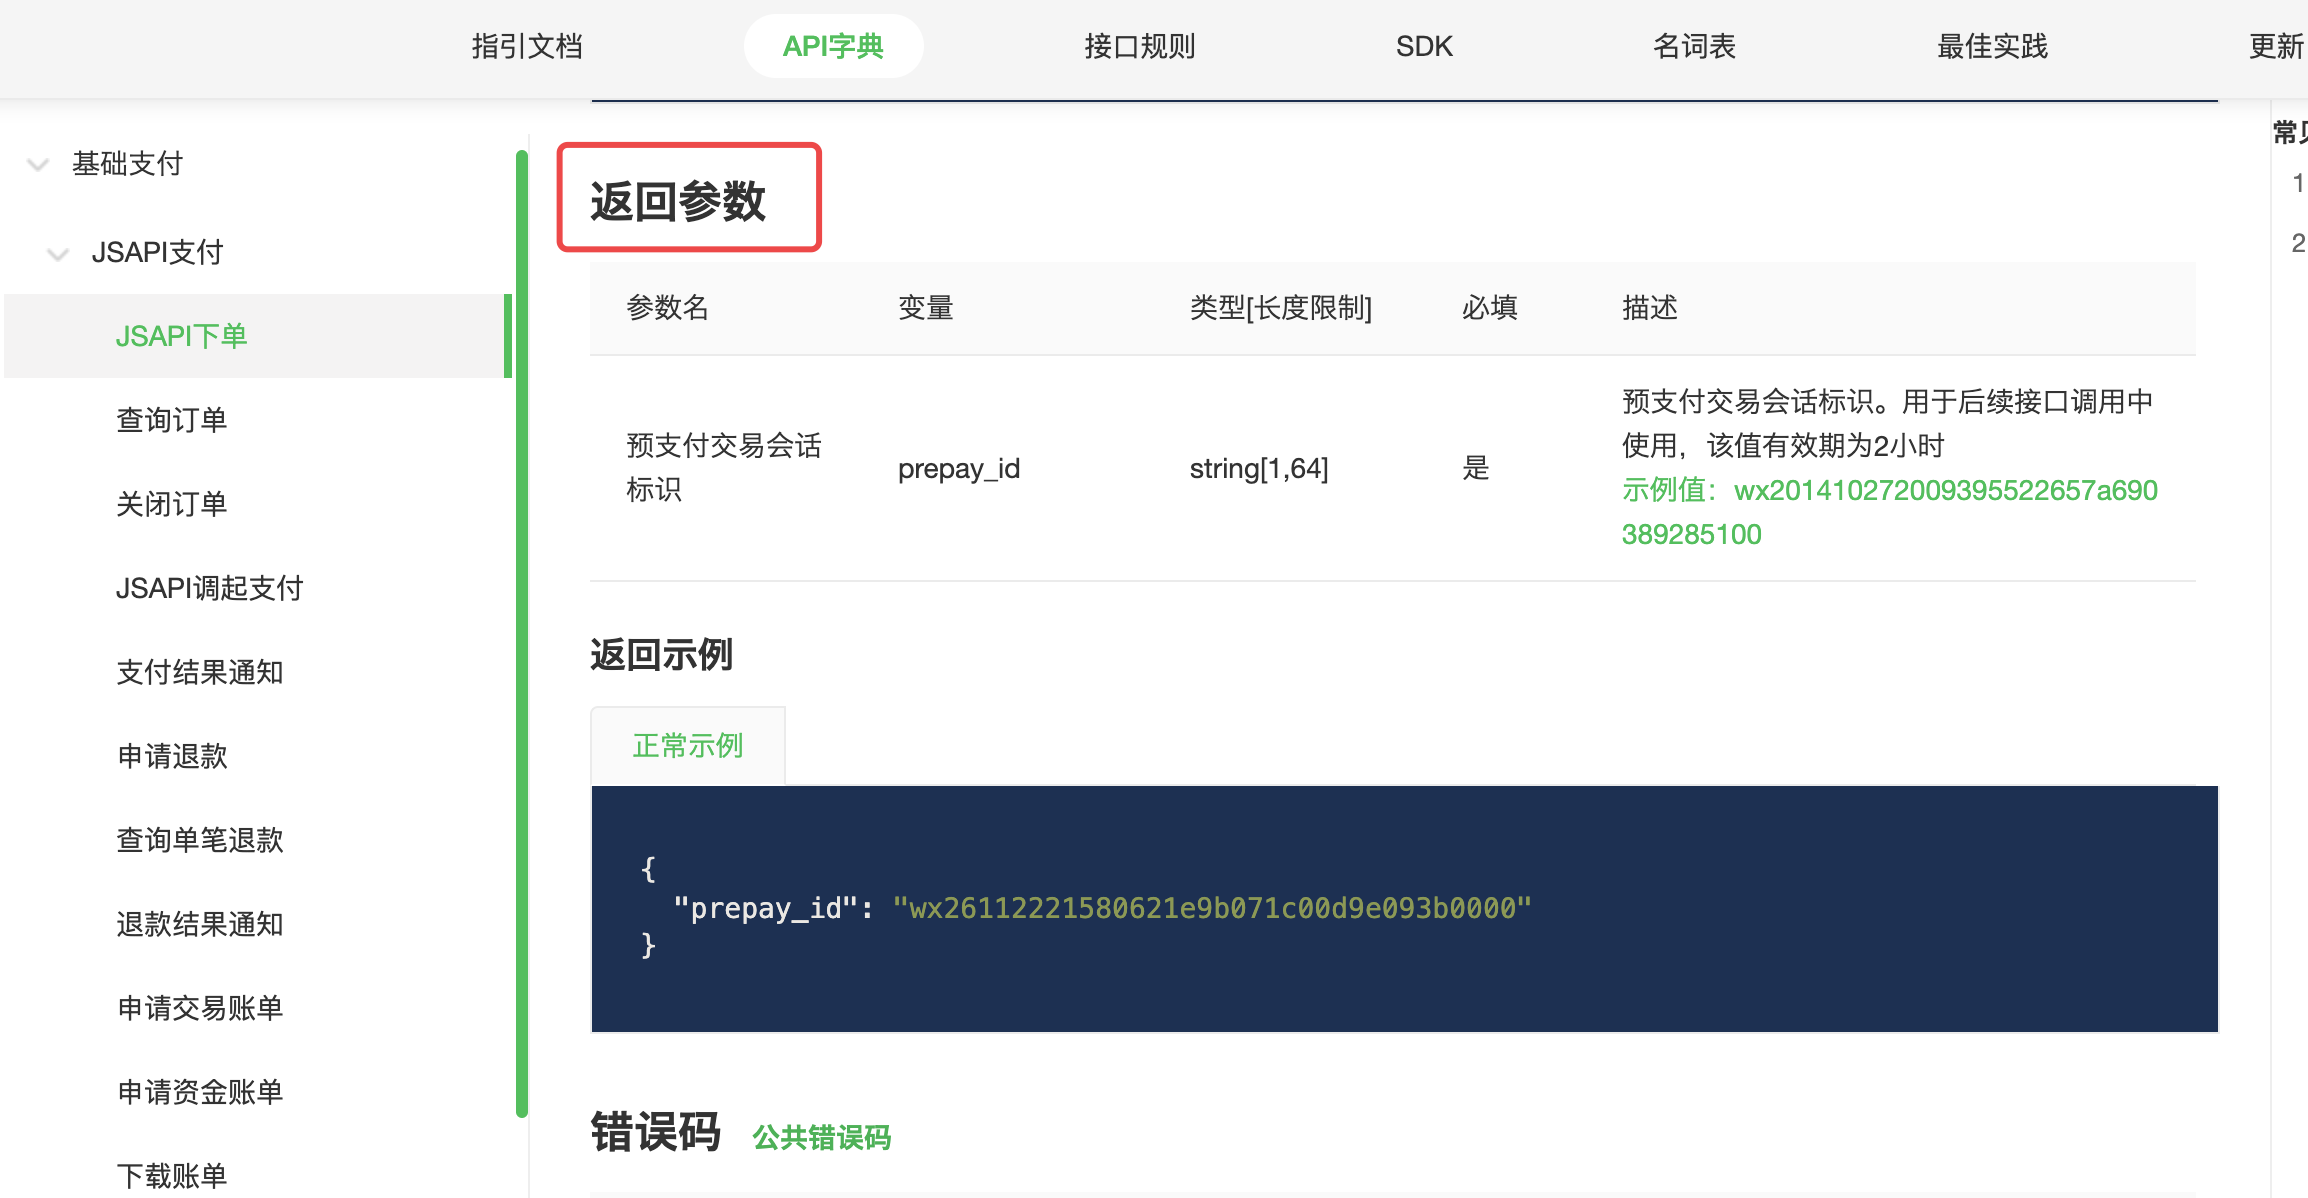Switch to the 指引文档 tab

(527, 46)
